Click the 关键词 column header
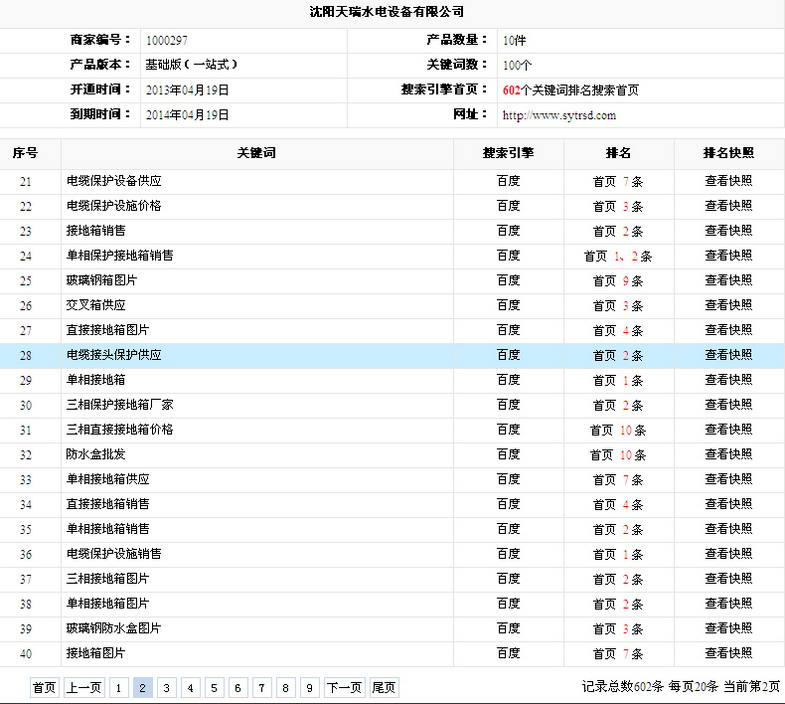The height and width of the screenshot is (704, 785). click(256, 153)
